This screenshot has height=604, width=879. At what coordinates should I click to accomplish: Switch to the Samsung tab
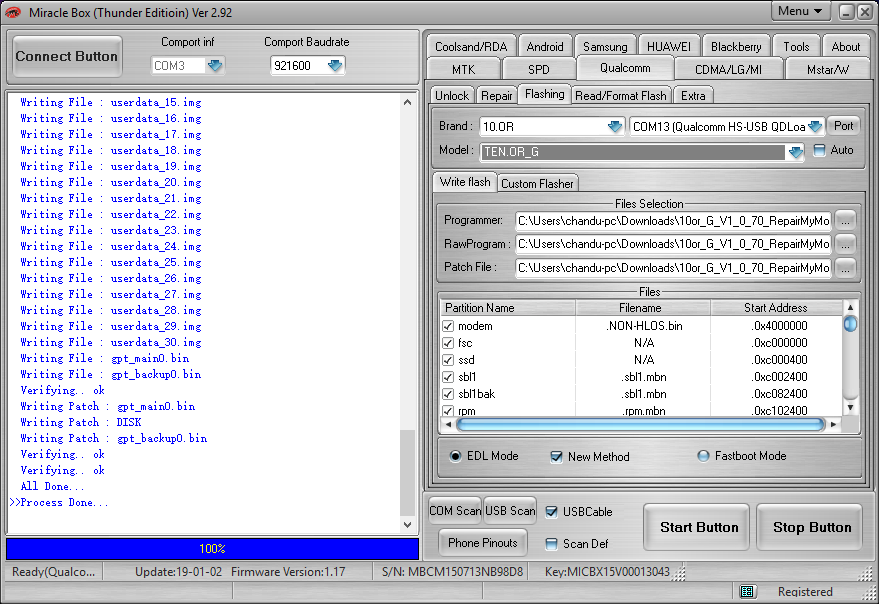(x=605, y=47)
